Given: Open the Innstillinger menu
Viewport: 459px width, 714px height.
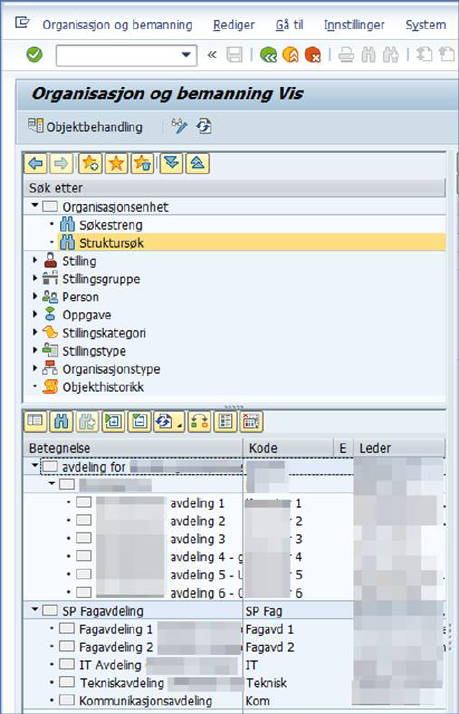Looking at the screenshot, I should [x=354, y=25].
